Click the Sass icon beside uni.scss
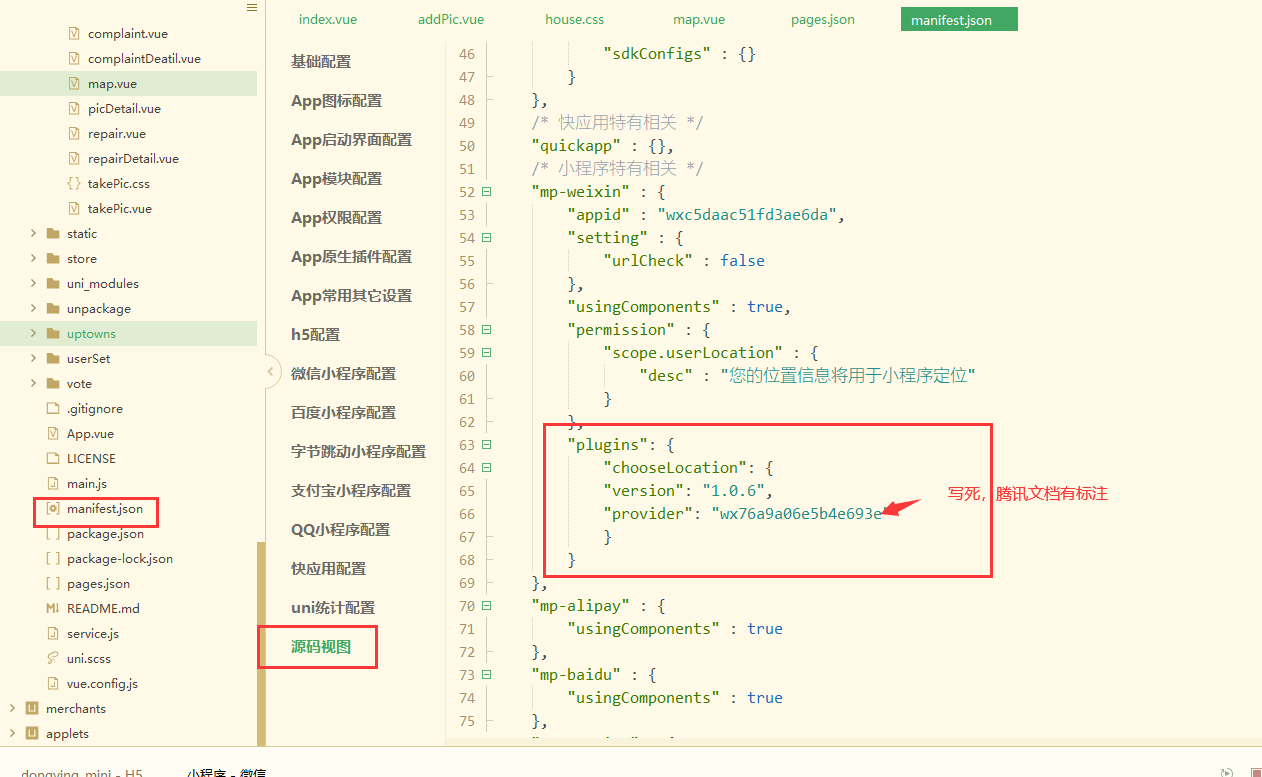The width and height of the screenshot is (1262, 777). coord(53,659)
